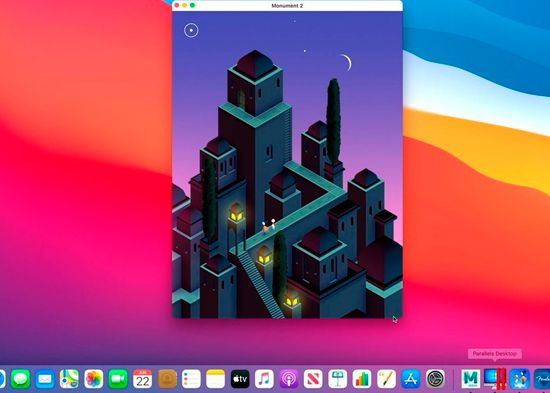Open the News app in the dock
This screenshot has width=550, height=393.
313,379
